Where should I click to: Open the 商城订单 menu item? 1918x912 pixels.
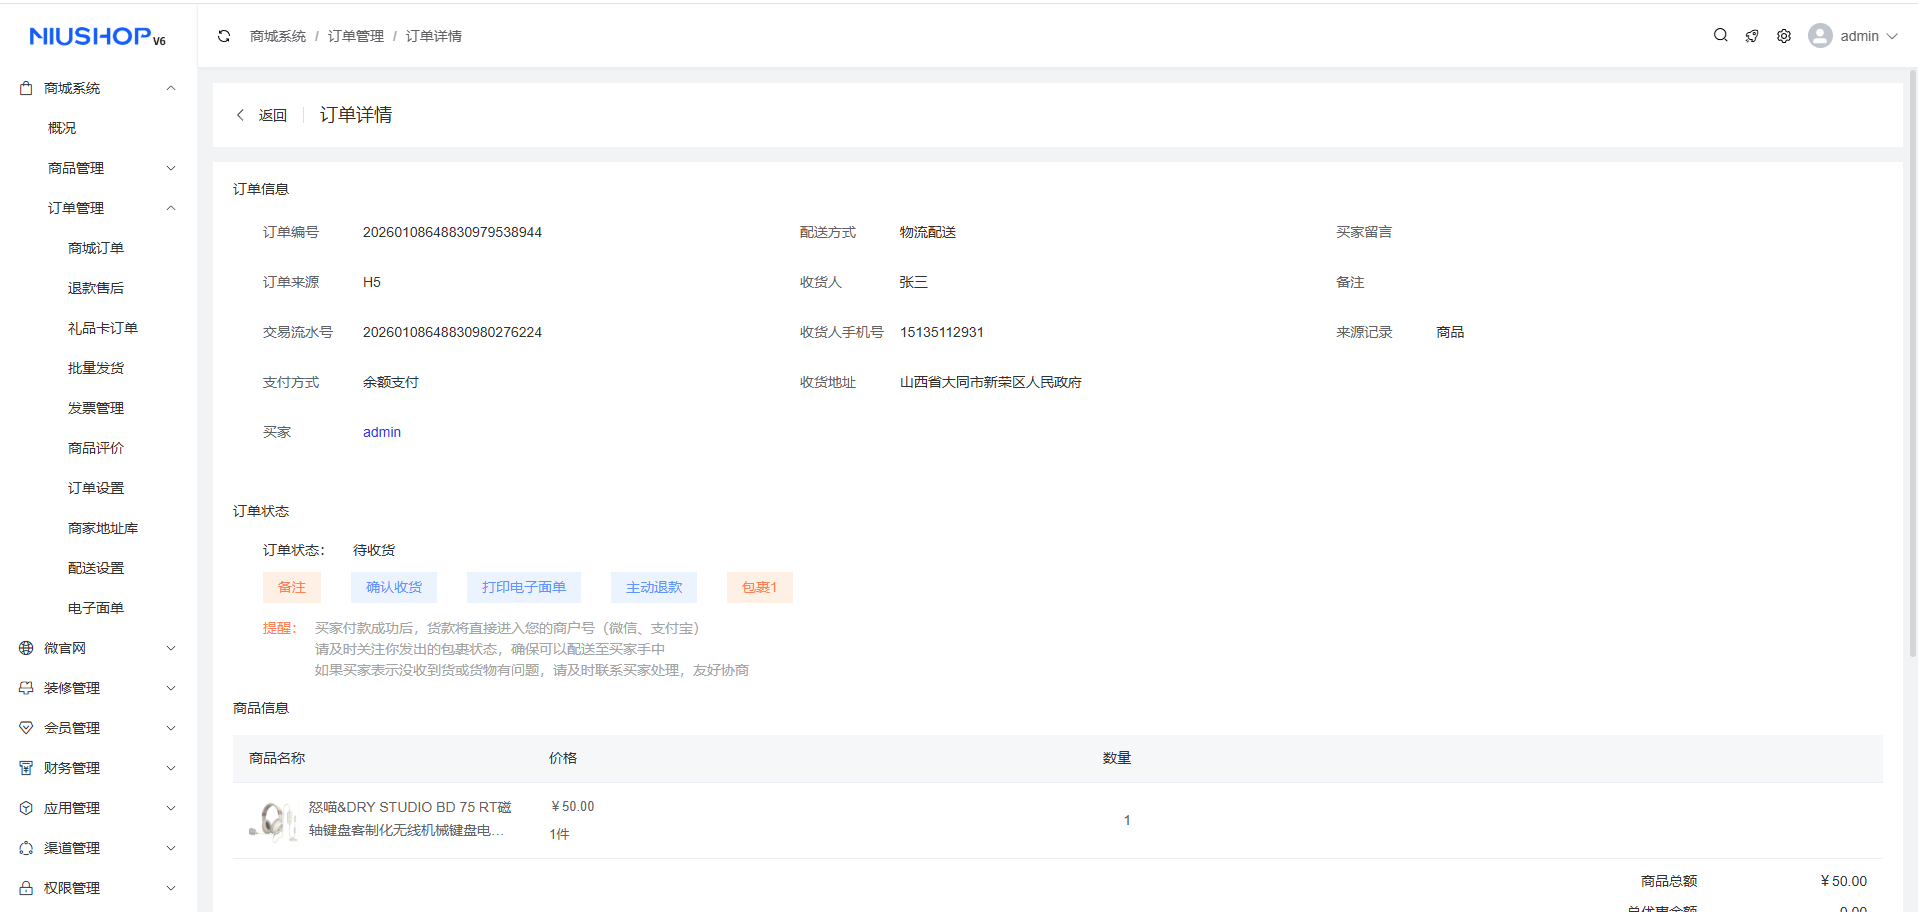coord(96,248)
